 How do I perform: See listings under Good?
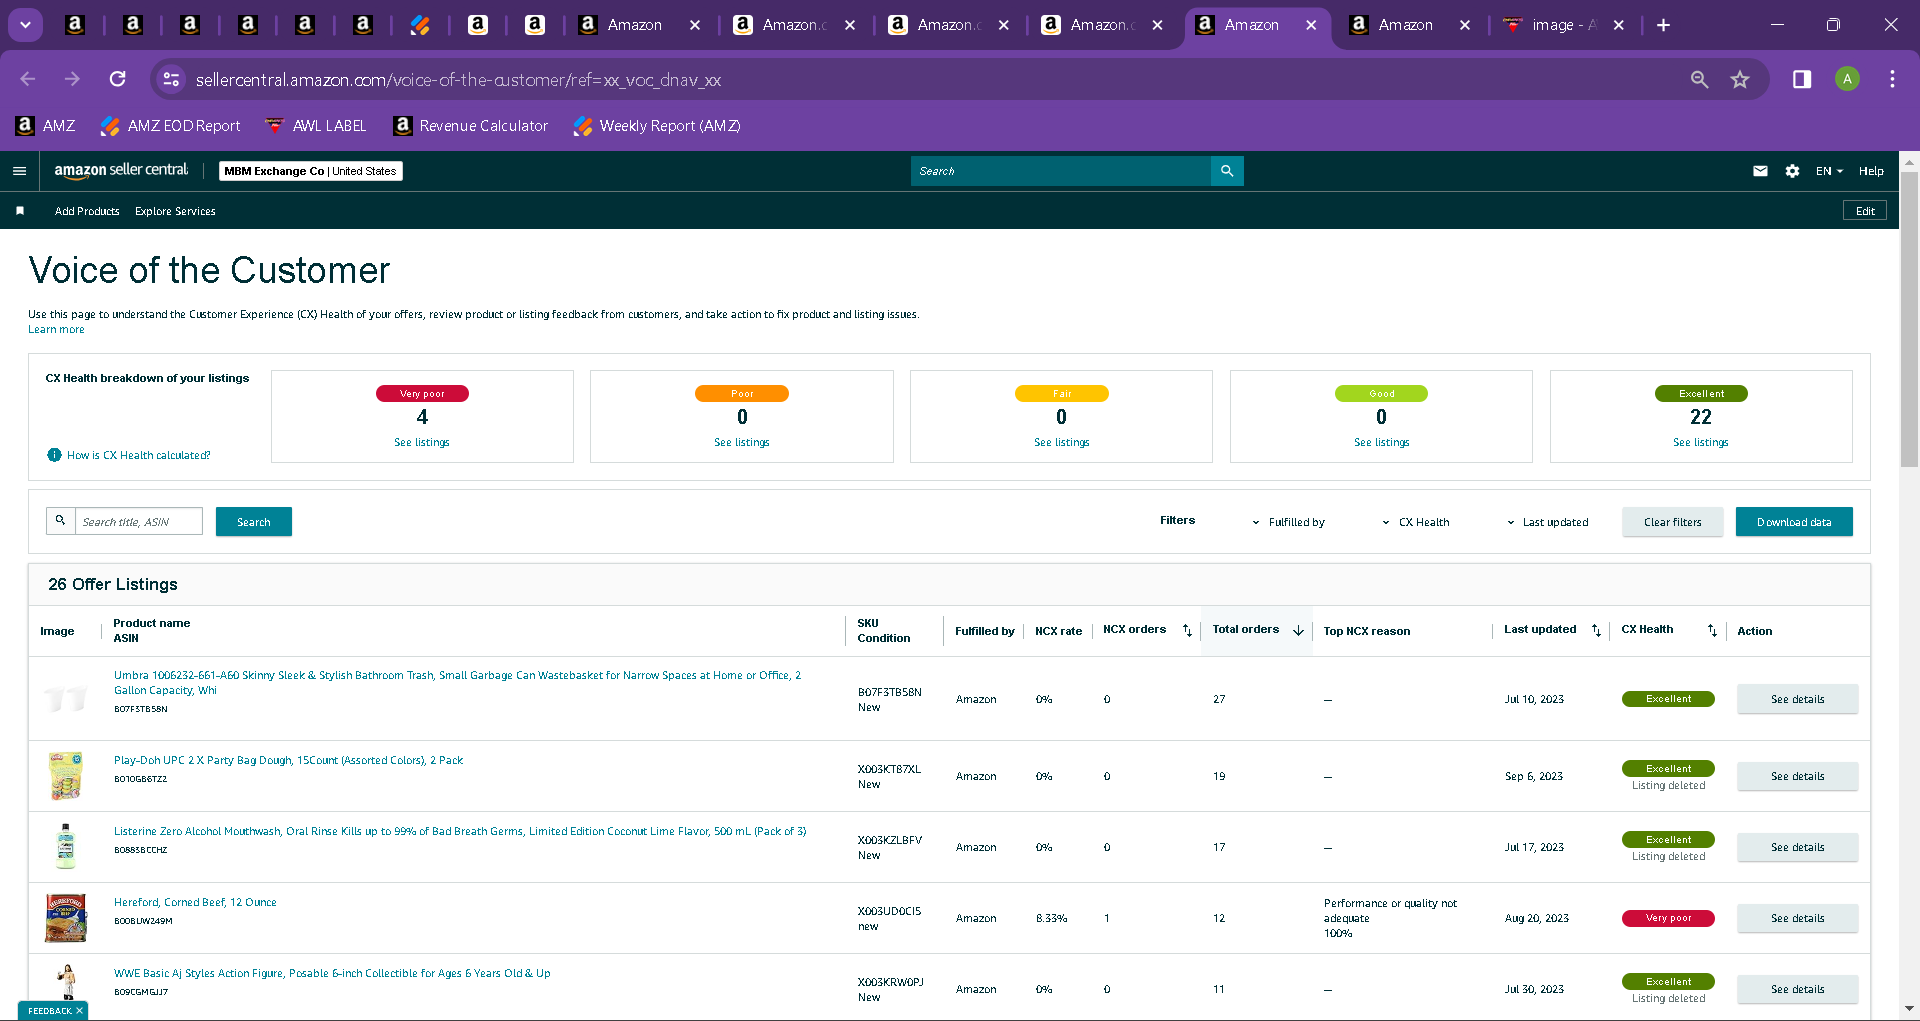point(1382,442)
